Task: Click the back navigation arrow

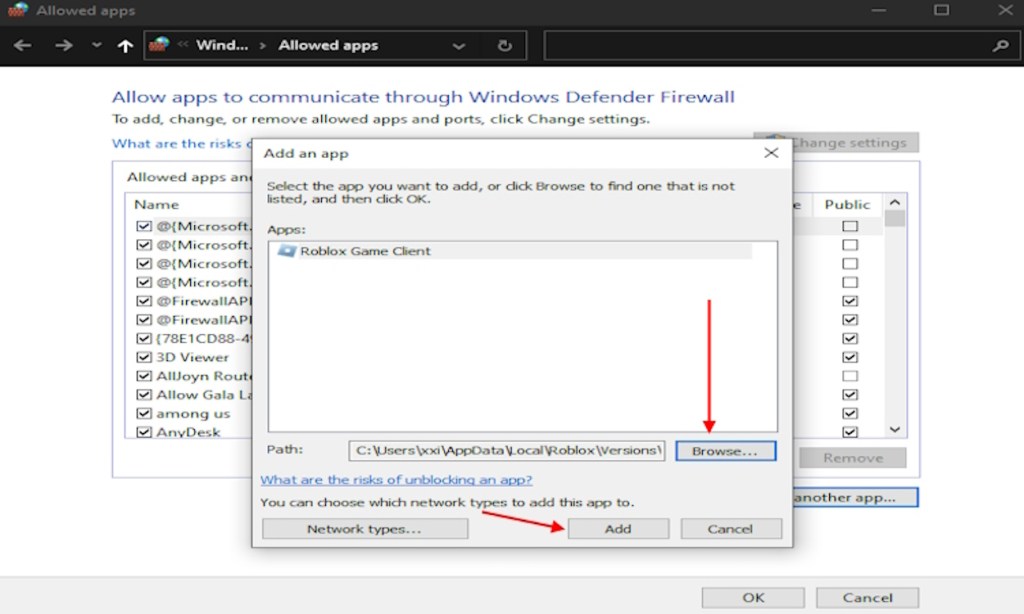Action: pyautogui.click(x=22, y=45)
